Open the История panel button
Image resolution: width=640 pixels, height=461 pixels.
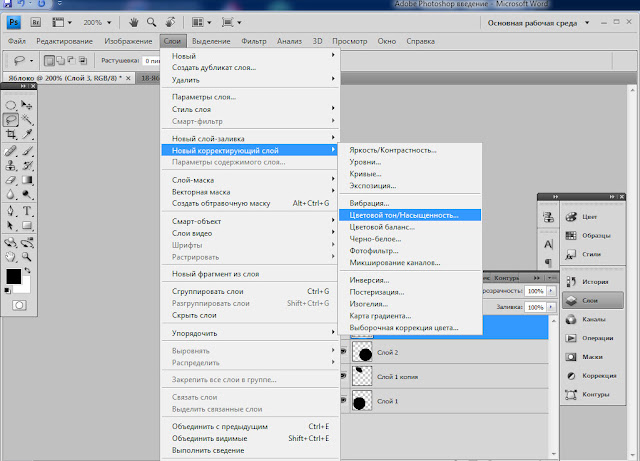pyautogui.click(x=593, y=282)
